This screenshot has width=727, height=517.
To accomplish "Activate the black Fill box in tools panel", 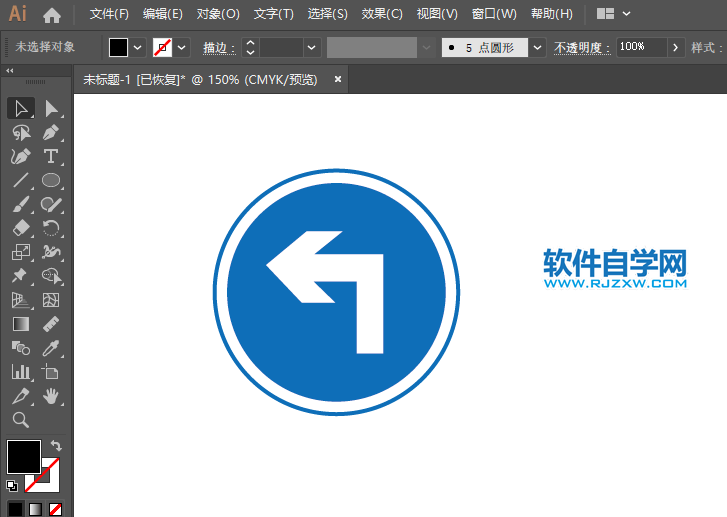I will tap(24, 457).
